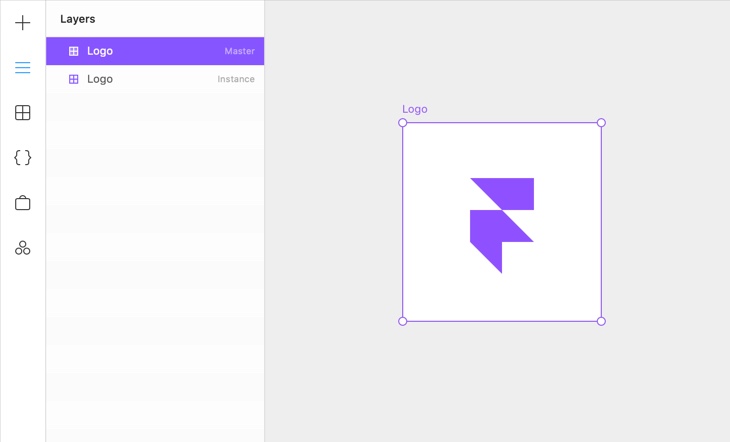
Task: Click the Instance label text
Action: tap(236, 79)
